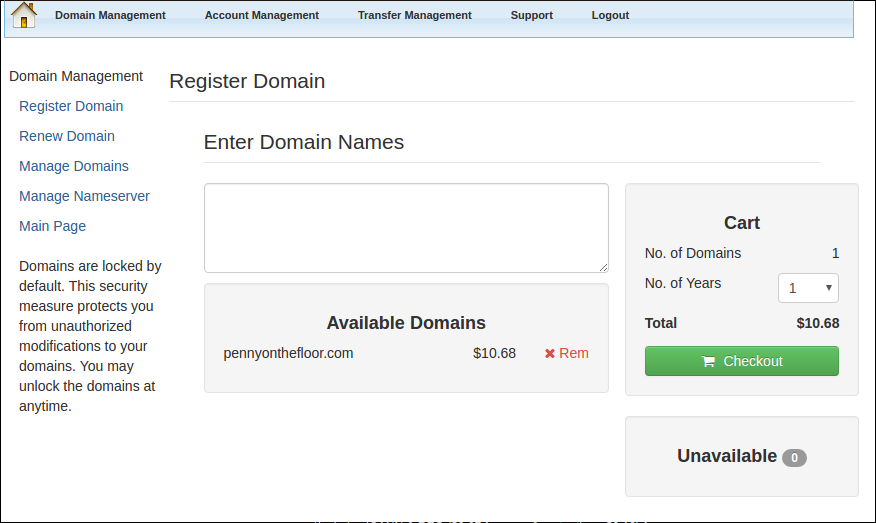Image resolution: width=876 pixels, height=523 pixels.
Task: Open the Manage Domains link
Action: click(x=74, y=167)
